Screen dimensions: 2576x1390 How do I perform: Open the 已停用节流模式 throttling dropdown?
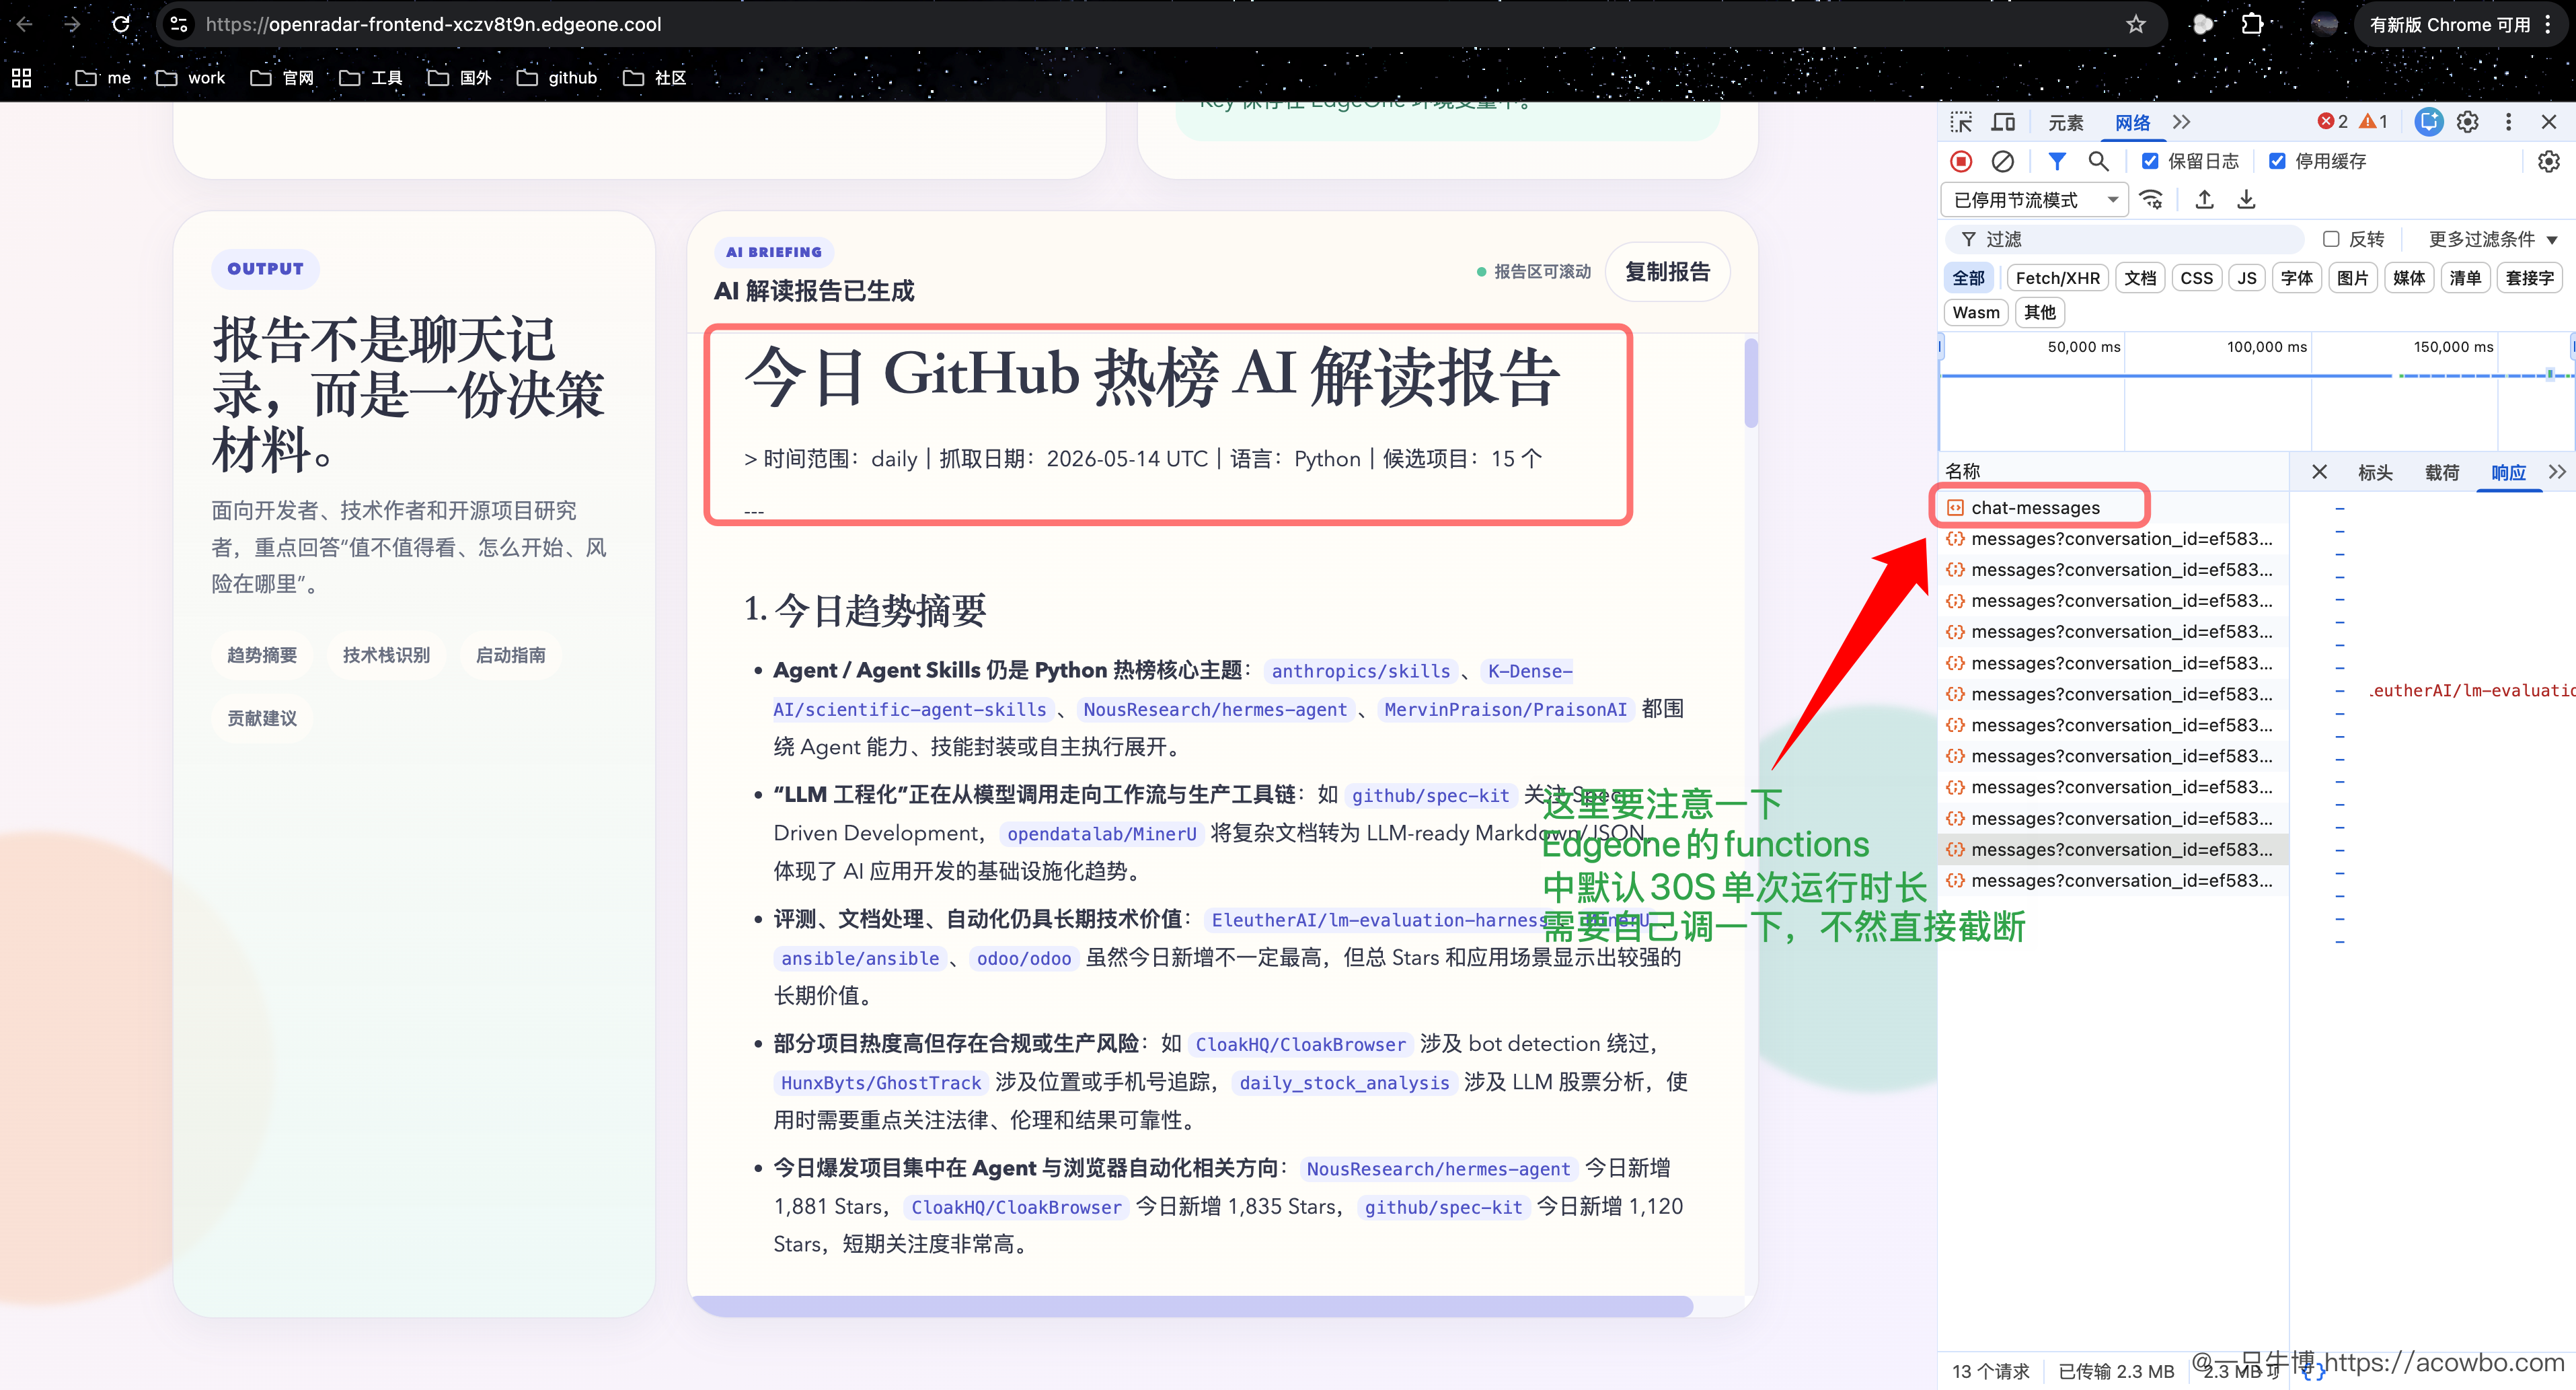[x=2035, y=200]
